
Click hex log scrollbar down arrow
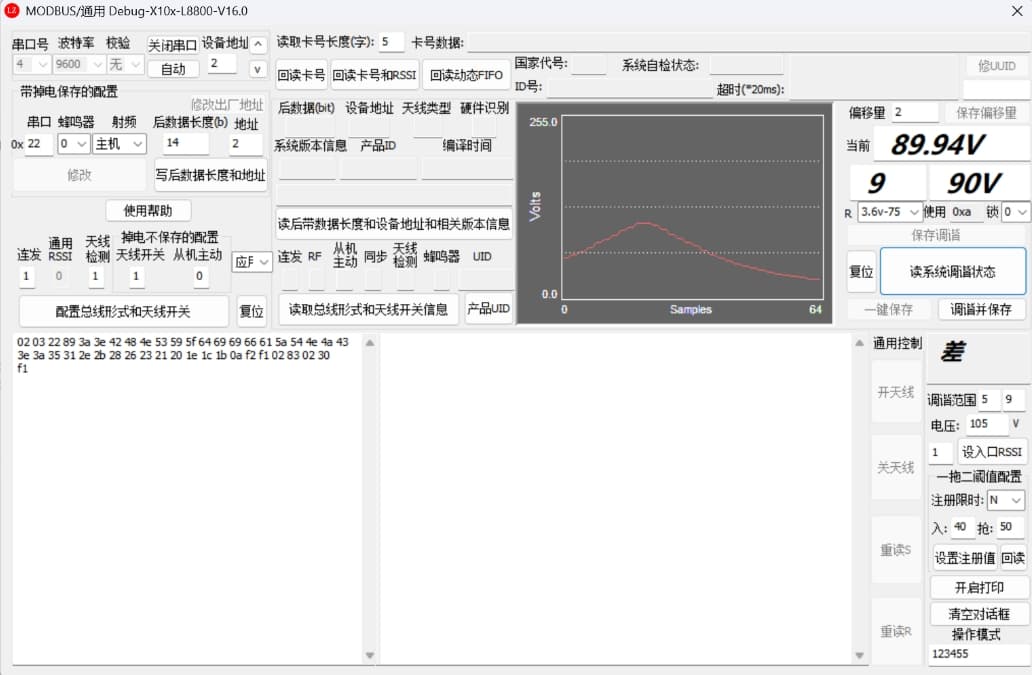(370, 655)
